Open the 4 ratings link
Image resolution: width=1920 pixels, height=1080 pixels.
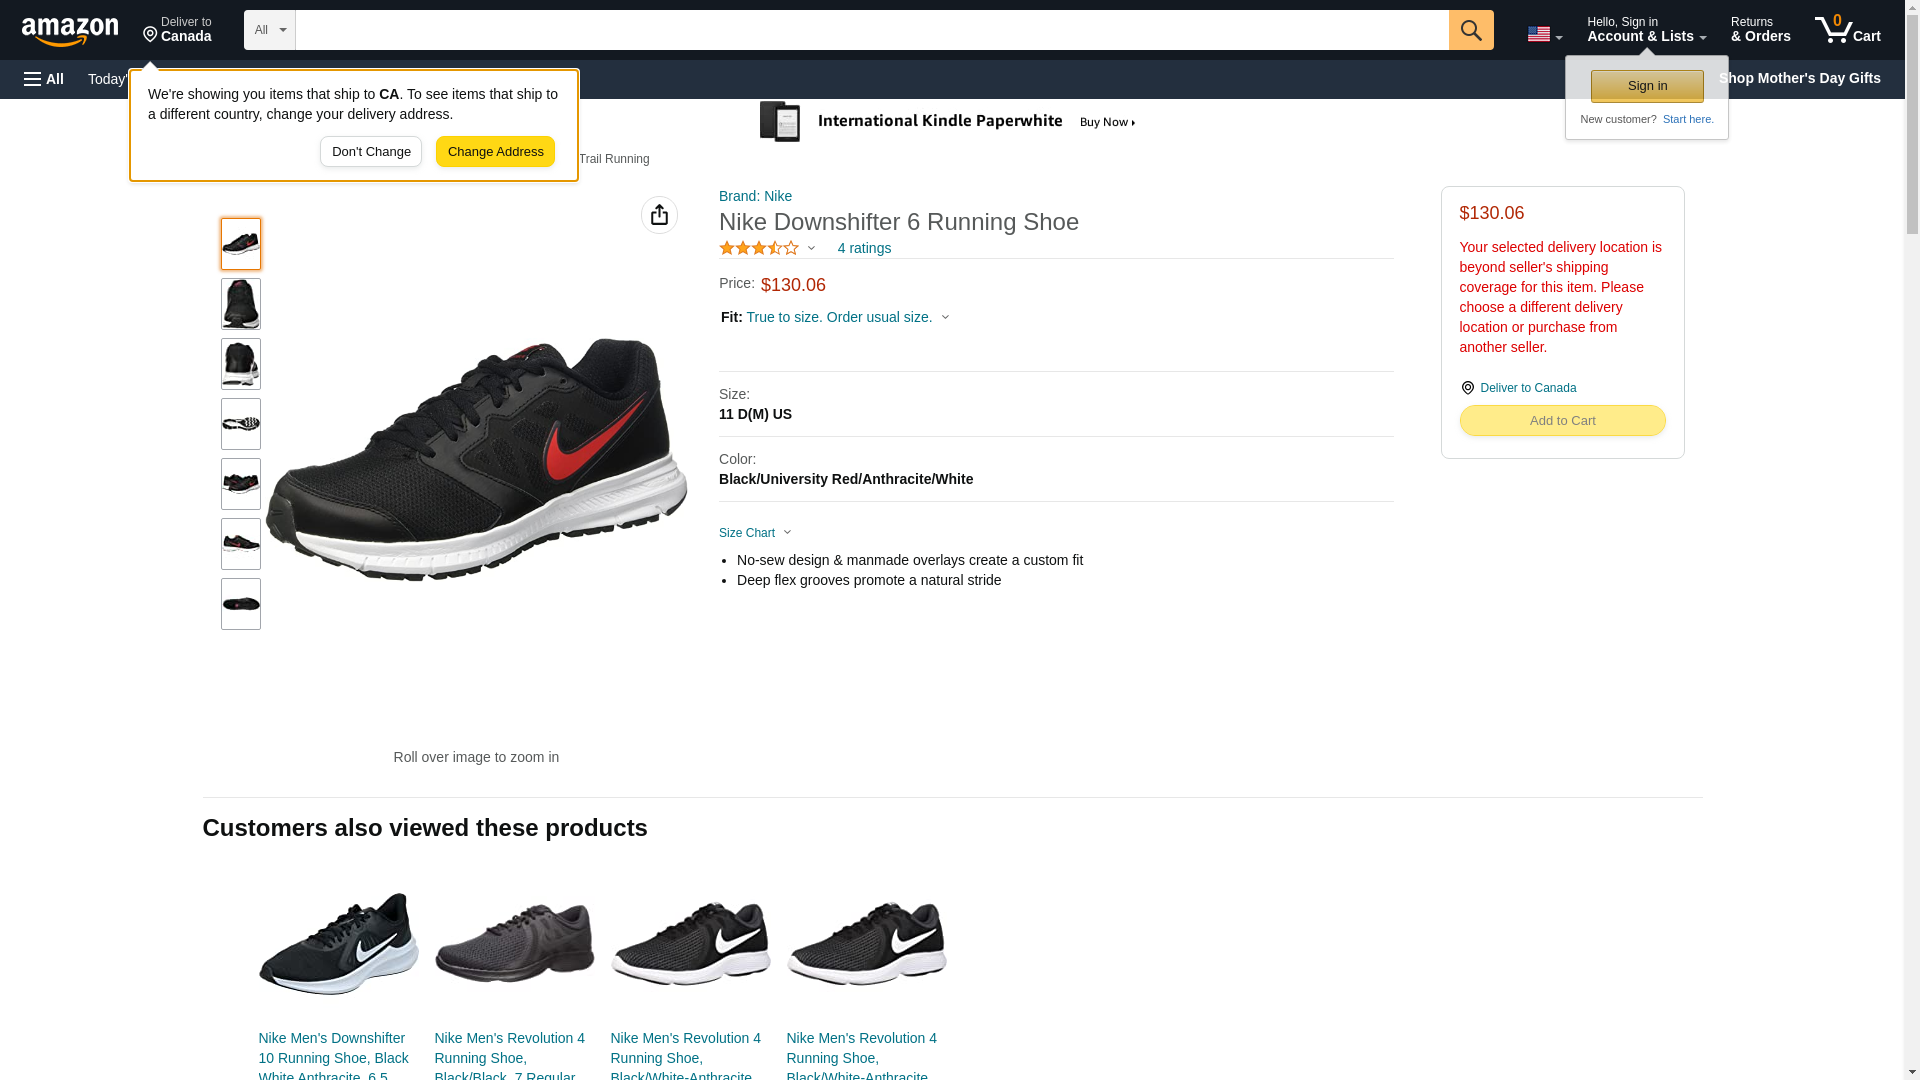[864, 248]
